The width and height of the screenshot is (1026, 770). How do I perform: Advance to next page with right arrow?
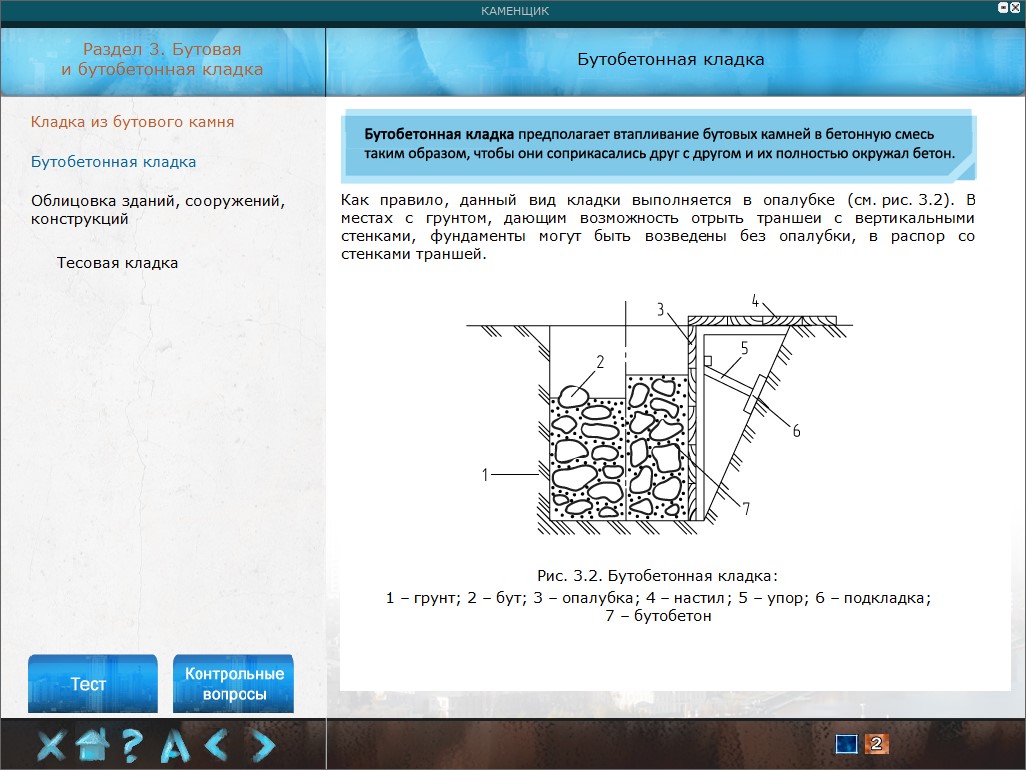coord(262,745)
